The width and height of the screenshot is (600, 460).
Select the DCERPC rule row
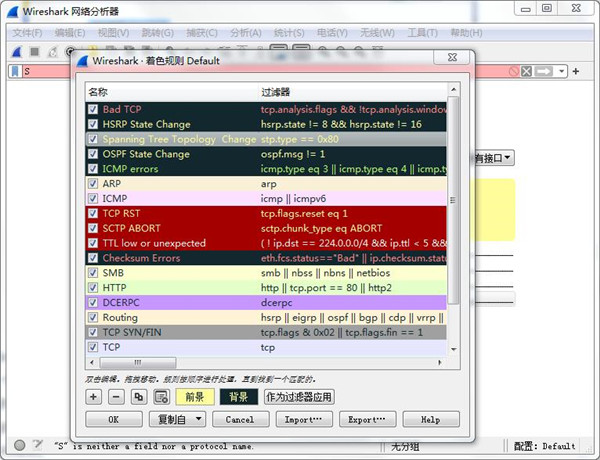click(x=266, y=302)
